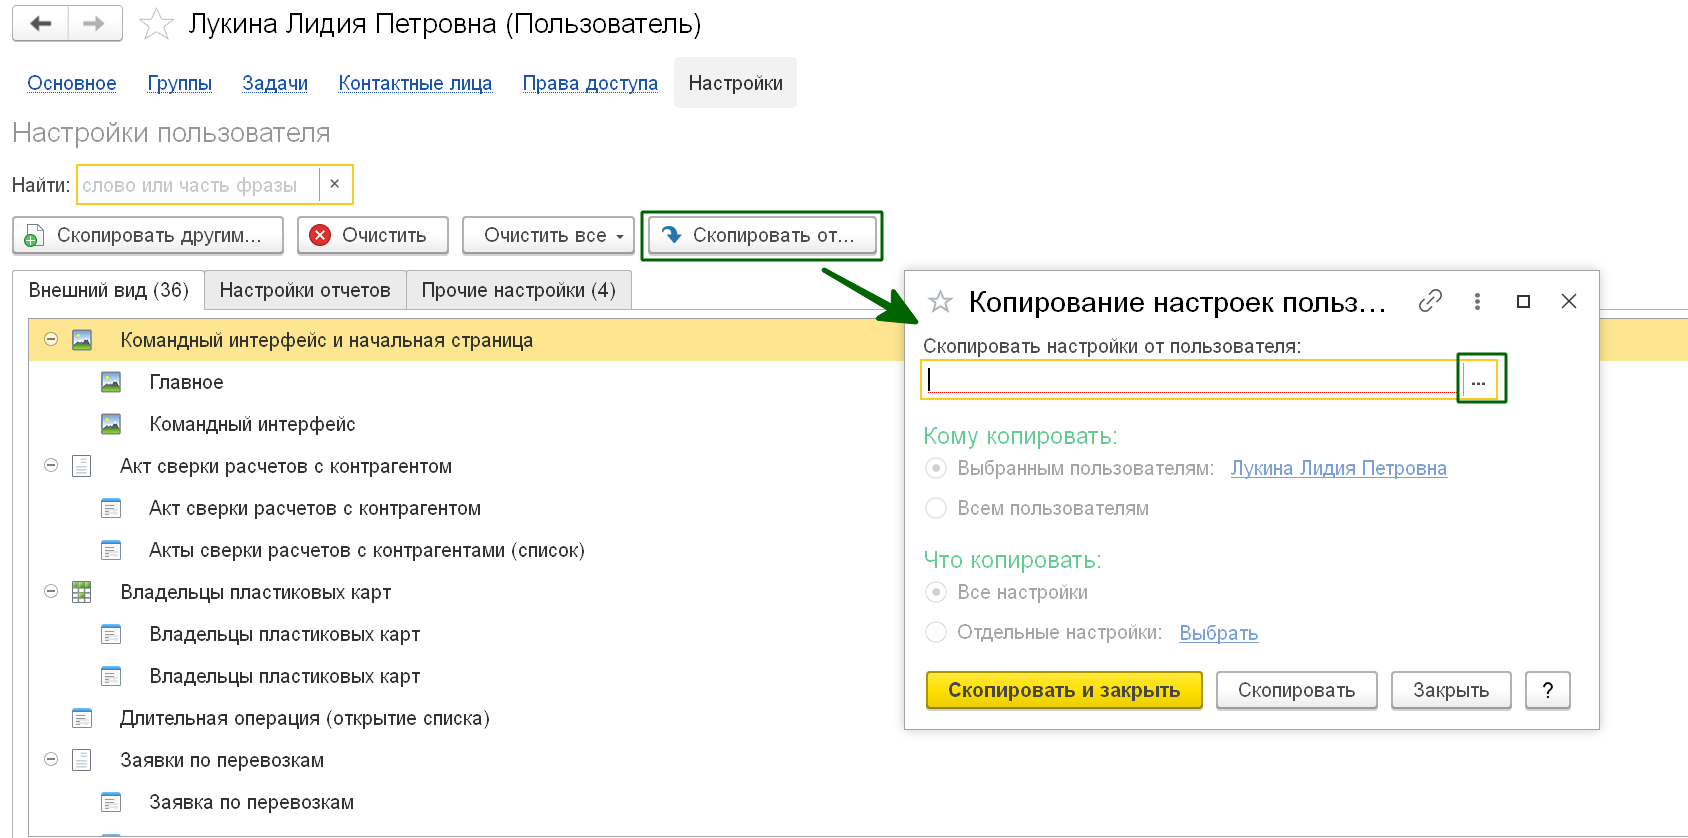Collapse the Заявки по перевозкам group
Viewport: 1688px width, 838px height.
[x=51, y=760]
